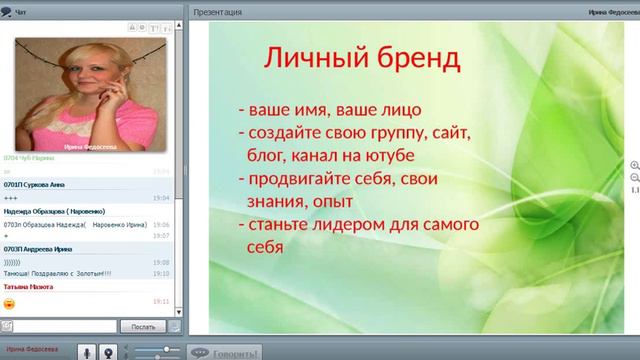Viewport: 640px width, 360px height.
Task: Select chat sender 0701П Суркова Анна
Action: (34, 184)
